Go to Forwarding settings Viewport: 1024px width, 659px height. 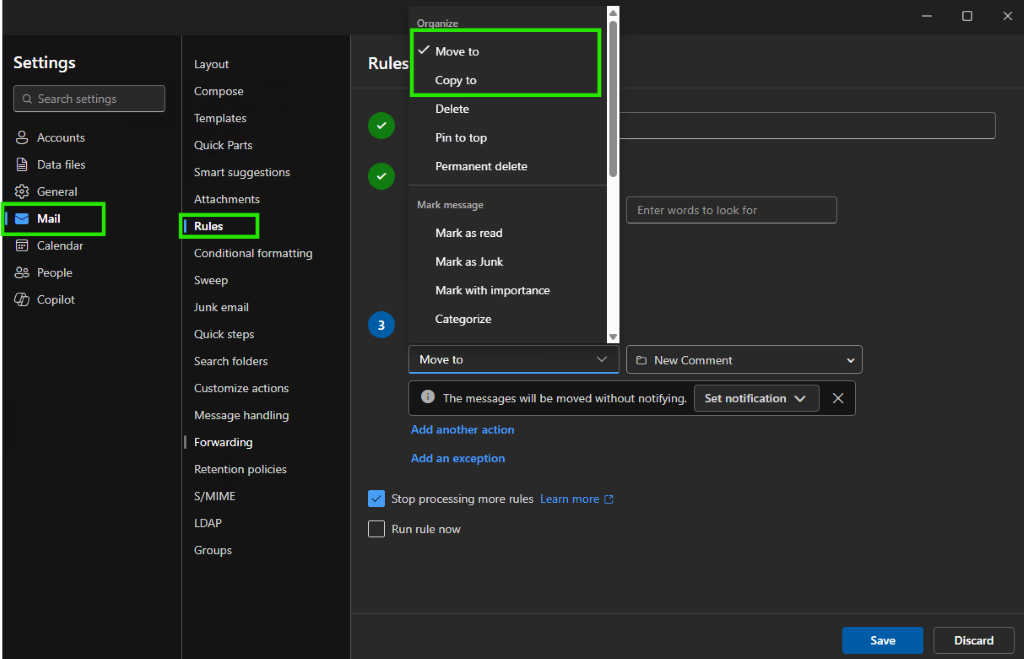223,442
